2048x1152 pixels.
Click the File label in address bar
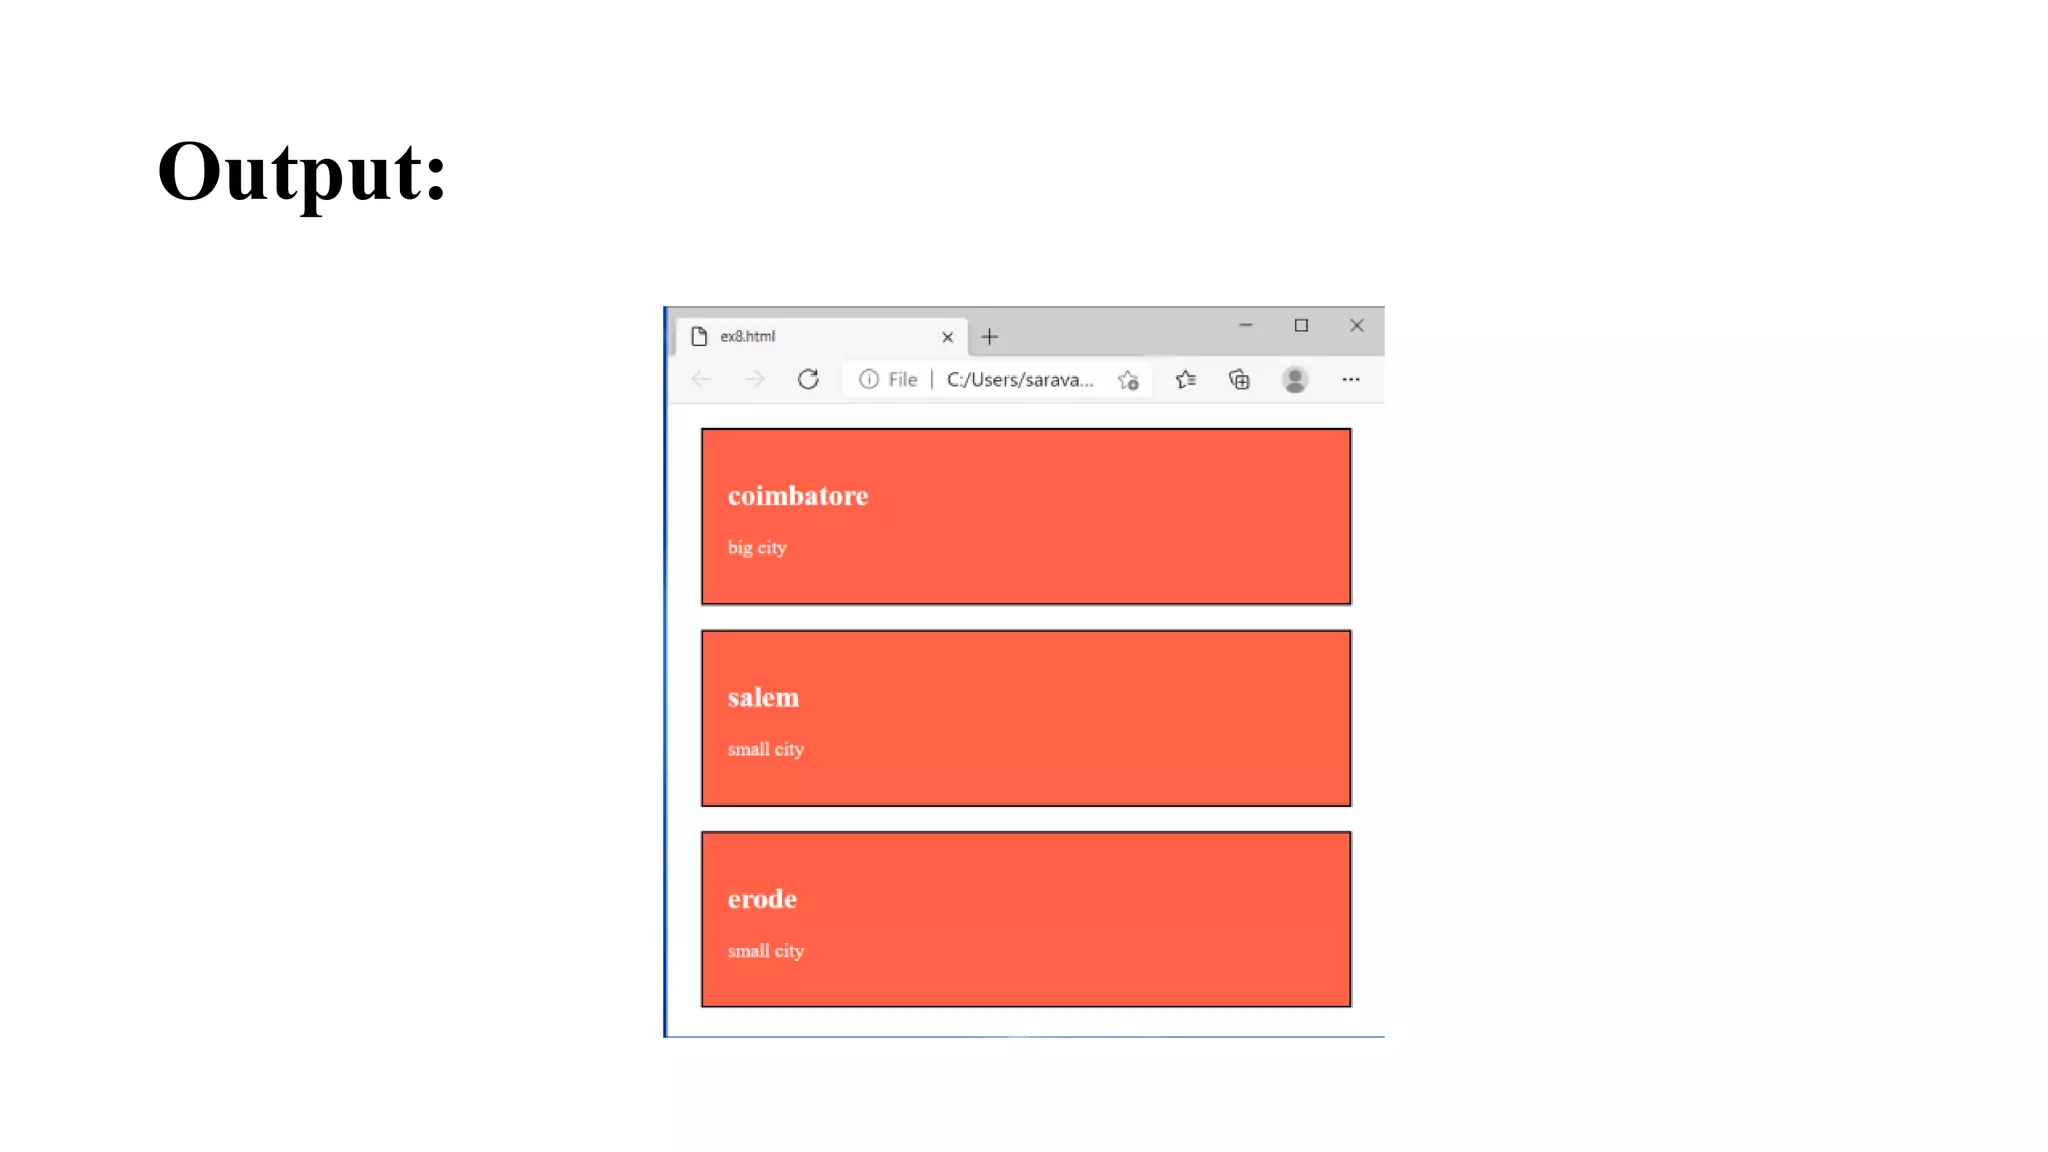pyautogui.click(x=903, y=379)
